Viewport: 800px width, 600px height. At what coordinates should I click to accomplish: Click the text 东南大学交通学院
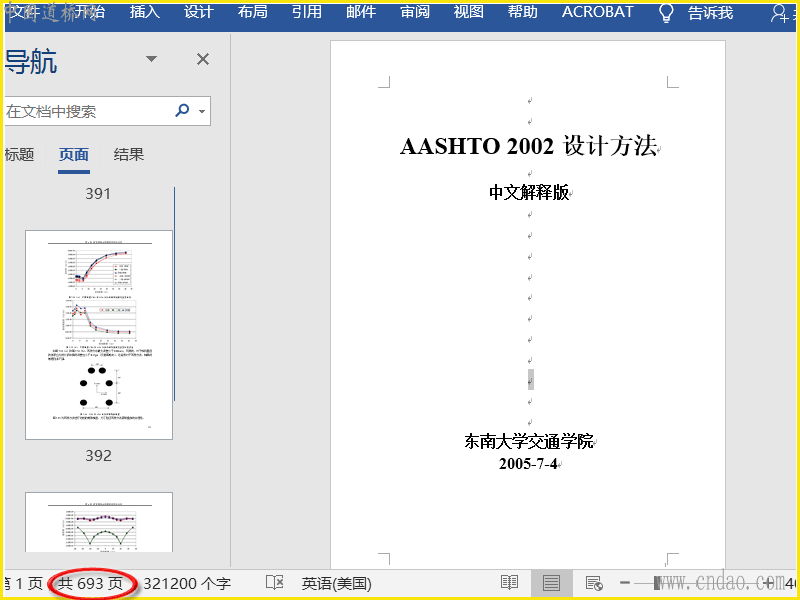click(529, 441)
